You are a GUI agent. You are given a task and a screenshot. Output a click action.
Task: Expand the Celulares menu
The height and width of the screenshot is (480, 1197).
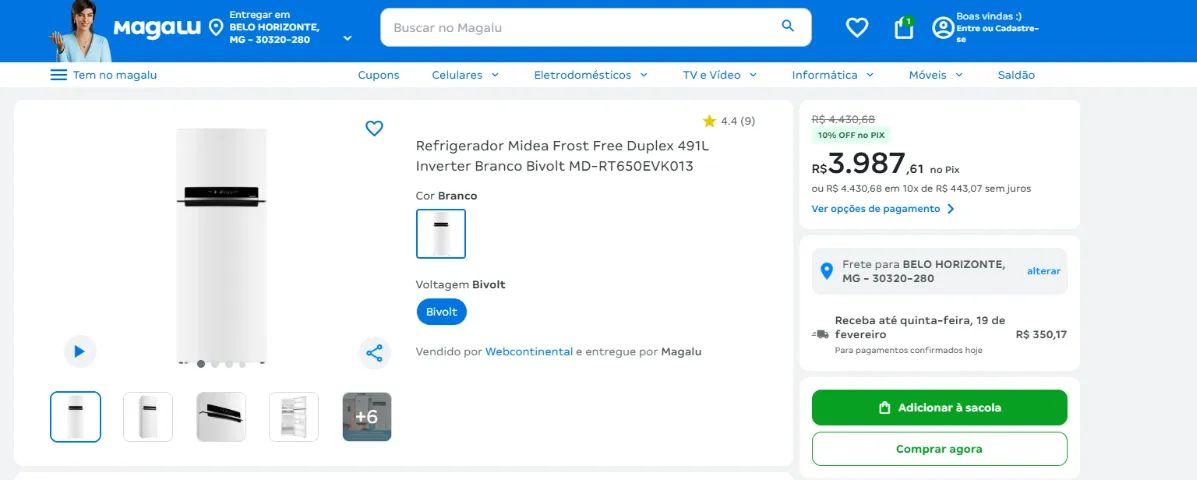(x=465, y=75)
